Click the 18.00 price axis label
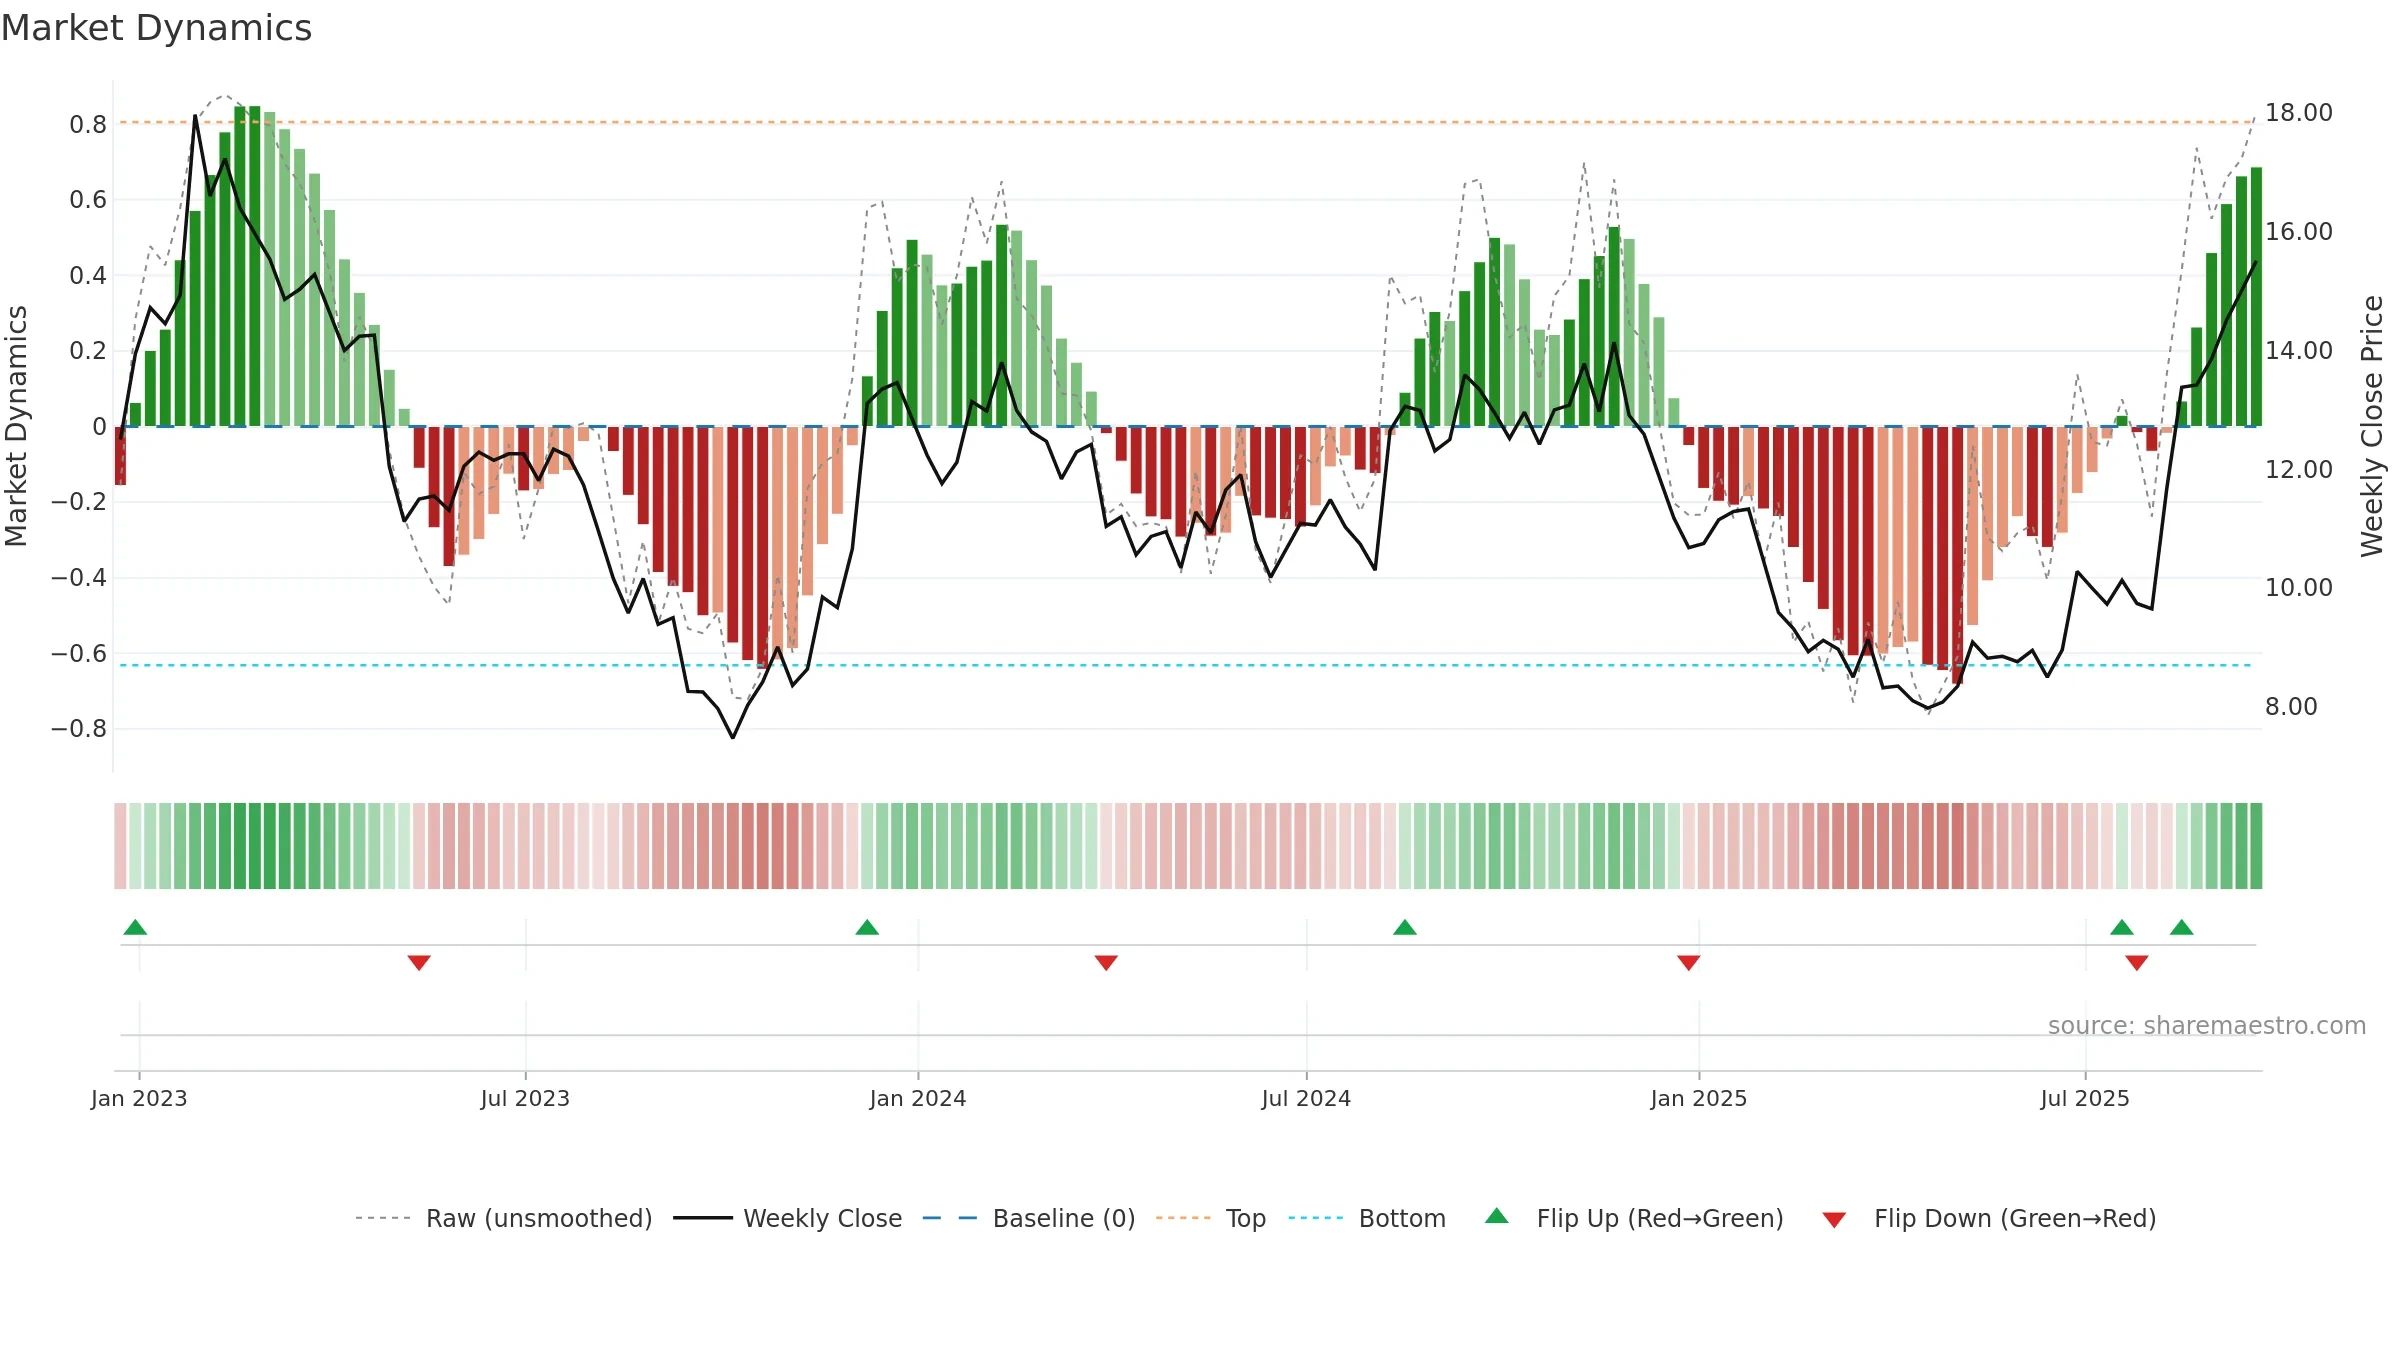This screenshot has width=2400, height=1350. [x=2299, y=113]
